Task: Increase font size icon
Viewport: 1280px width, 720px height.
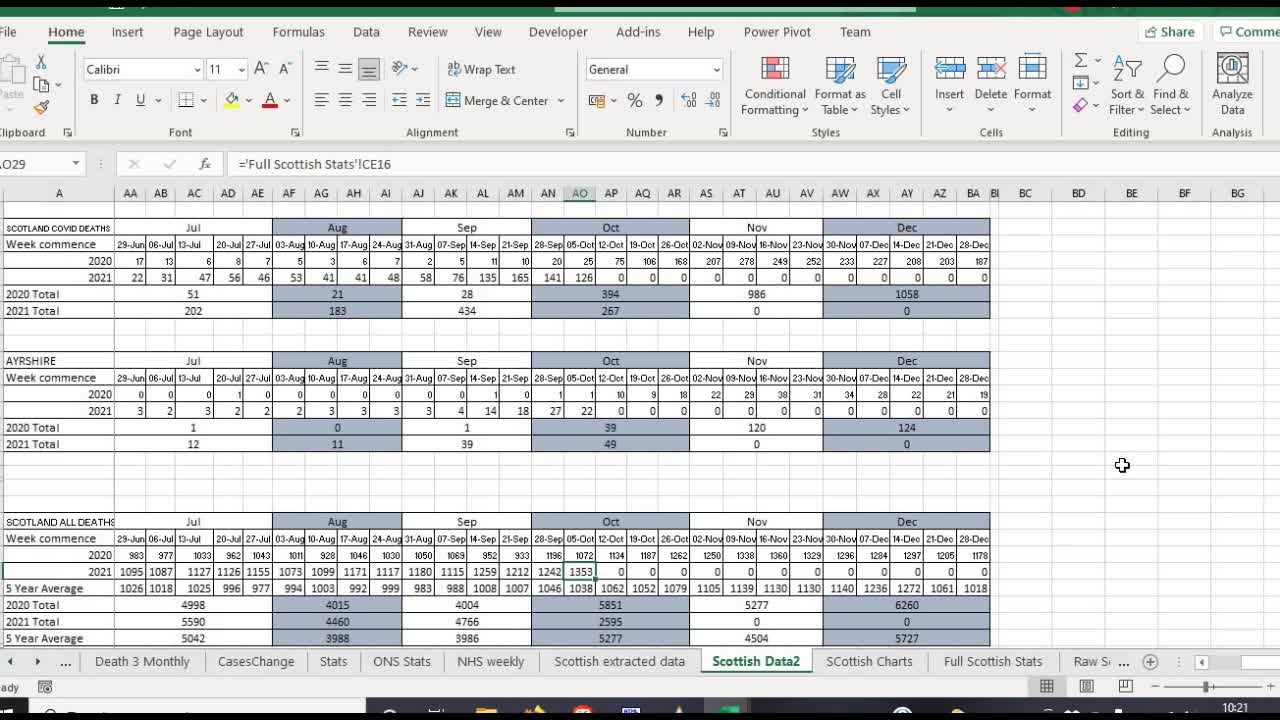Action: click(261, 69)
